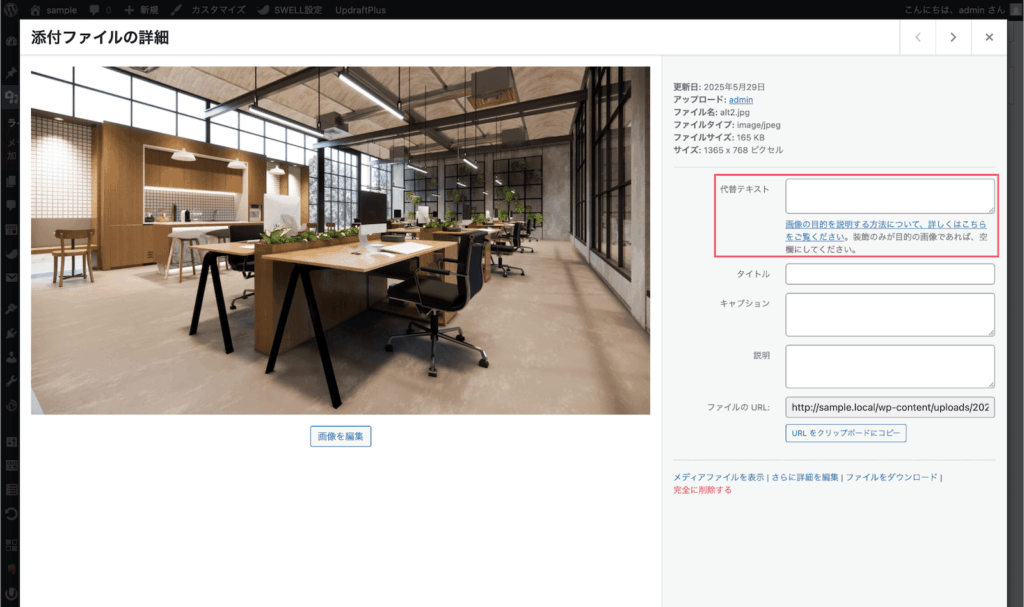Viewport: 1024px width, 607px height.
Task: Copy URL with URLをクリップボードにコピー button
Action: pyautogui.click(x=846, y=433)
